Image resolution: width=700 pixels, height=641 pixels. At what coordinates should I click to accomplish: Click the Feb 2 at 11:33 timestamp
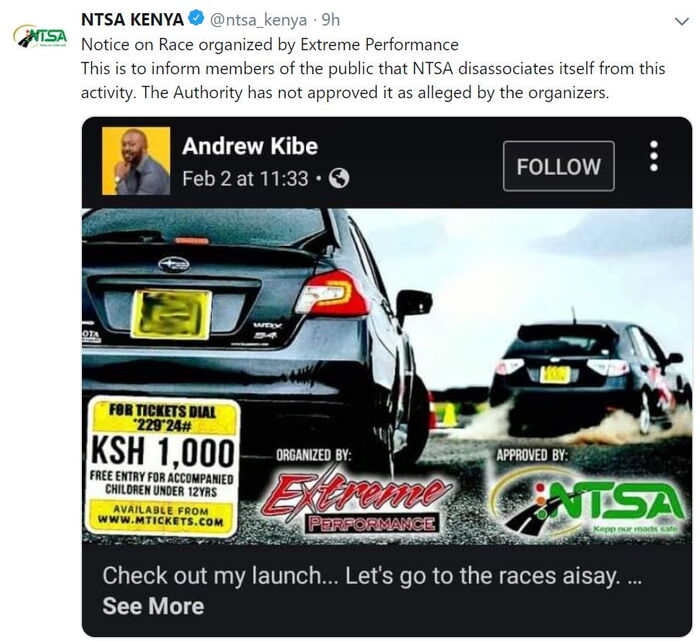tap(245, 179)
